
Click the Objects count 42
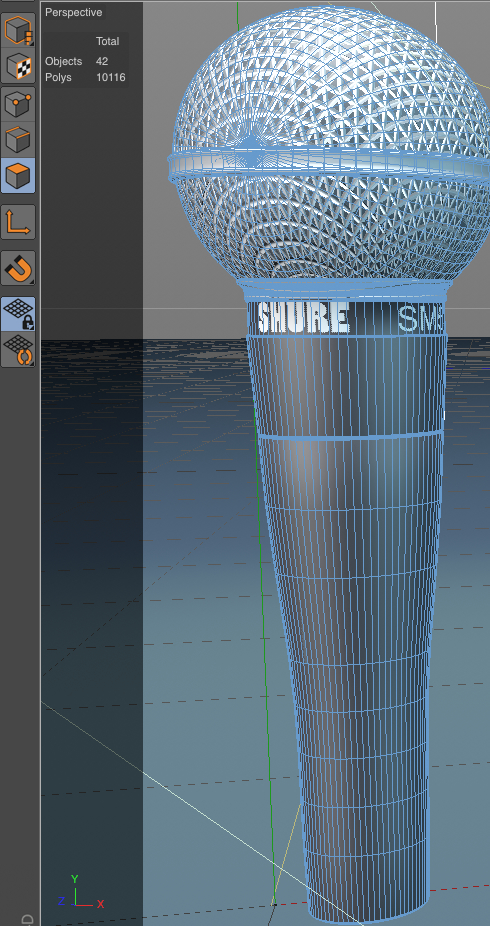102,61
